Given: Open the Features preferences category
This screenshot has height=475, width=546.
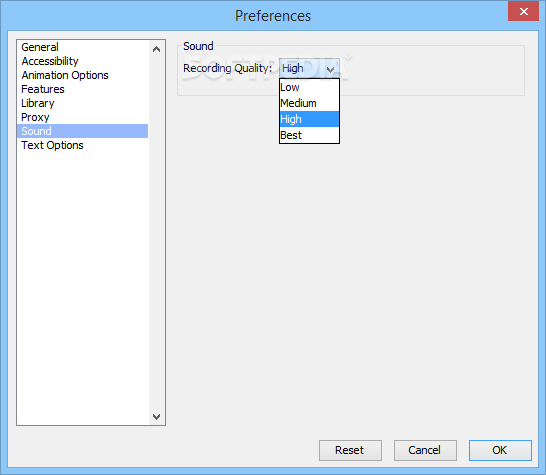Looking at the screenshot, I should coord(83,89).
